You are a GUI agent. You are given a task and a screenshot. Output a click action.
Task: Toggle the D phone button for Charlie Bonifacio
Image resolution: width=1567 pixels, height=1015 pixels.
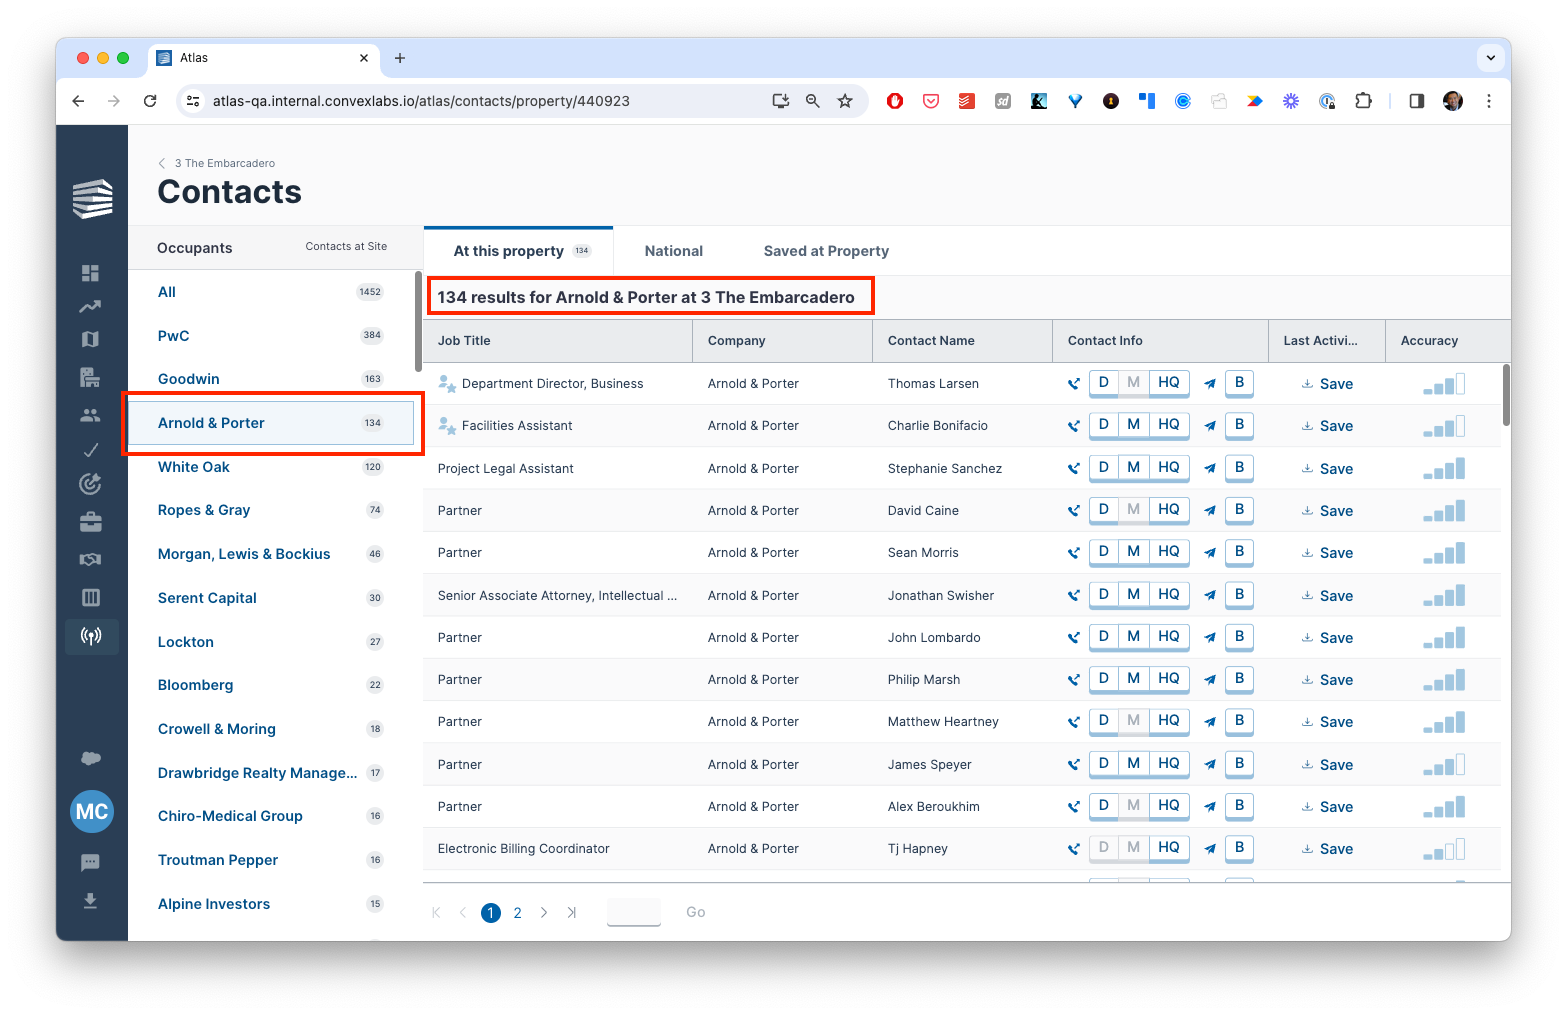[x=1103, y=425]
